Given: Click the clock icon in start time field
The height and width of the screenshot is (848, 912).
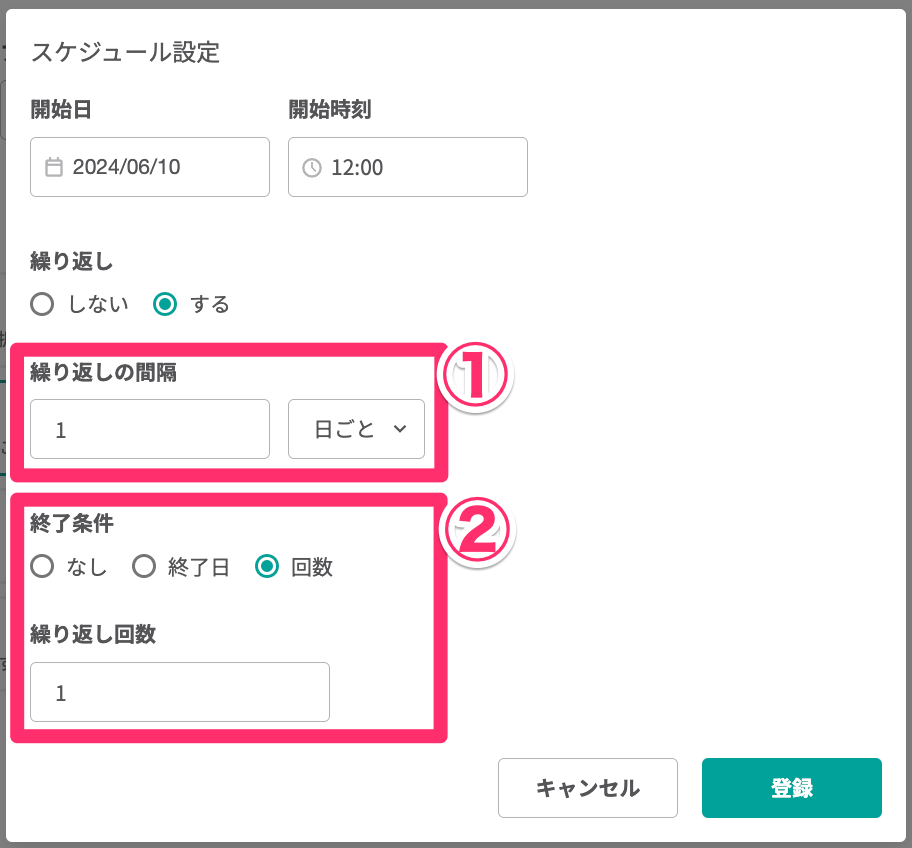Looking at the screenshot, I should (312, 167).
